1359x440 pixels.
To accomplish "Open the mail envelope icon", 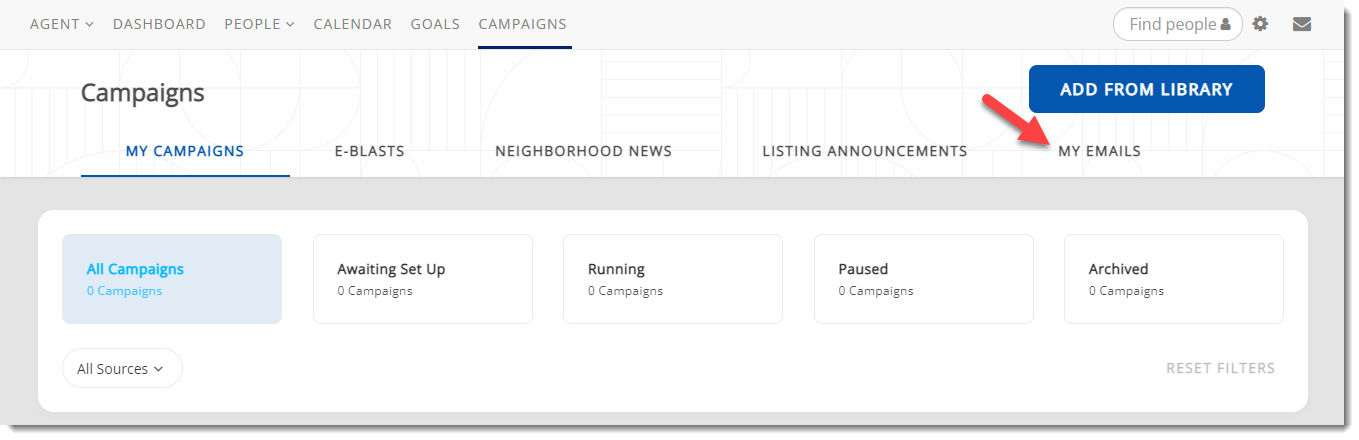I will point(1301,24).
